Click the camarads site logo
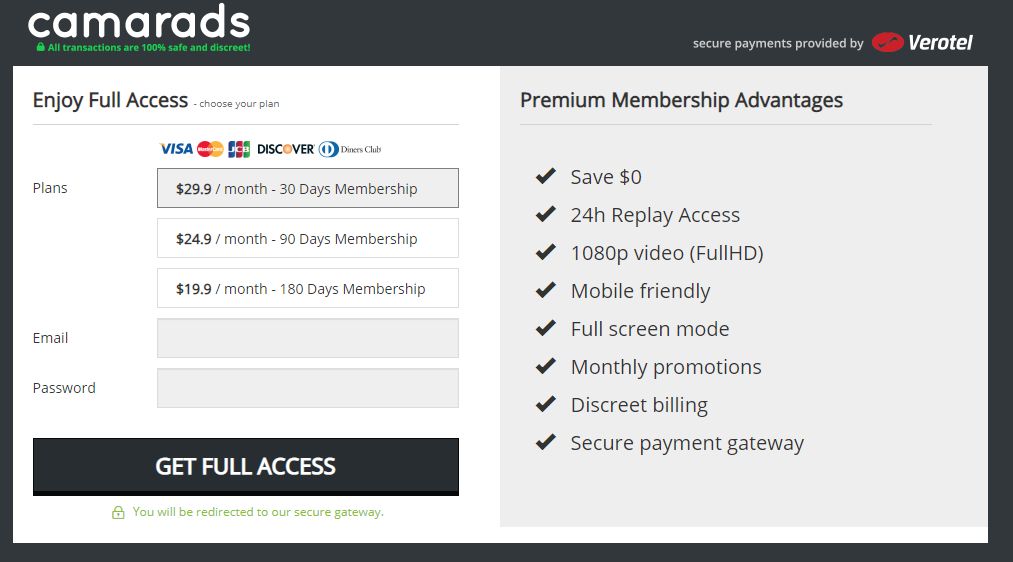Image resolution: width=1013 pixels, height=562 pixels. click(139, 22)
